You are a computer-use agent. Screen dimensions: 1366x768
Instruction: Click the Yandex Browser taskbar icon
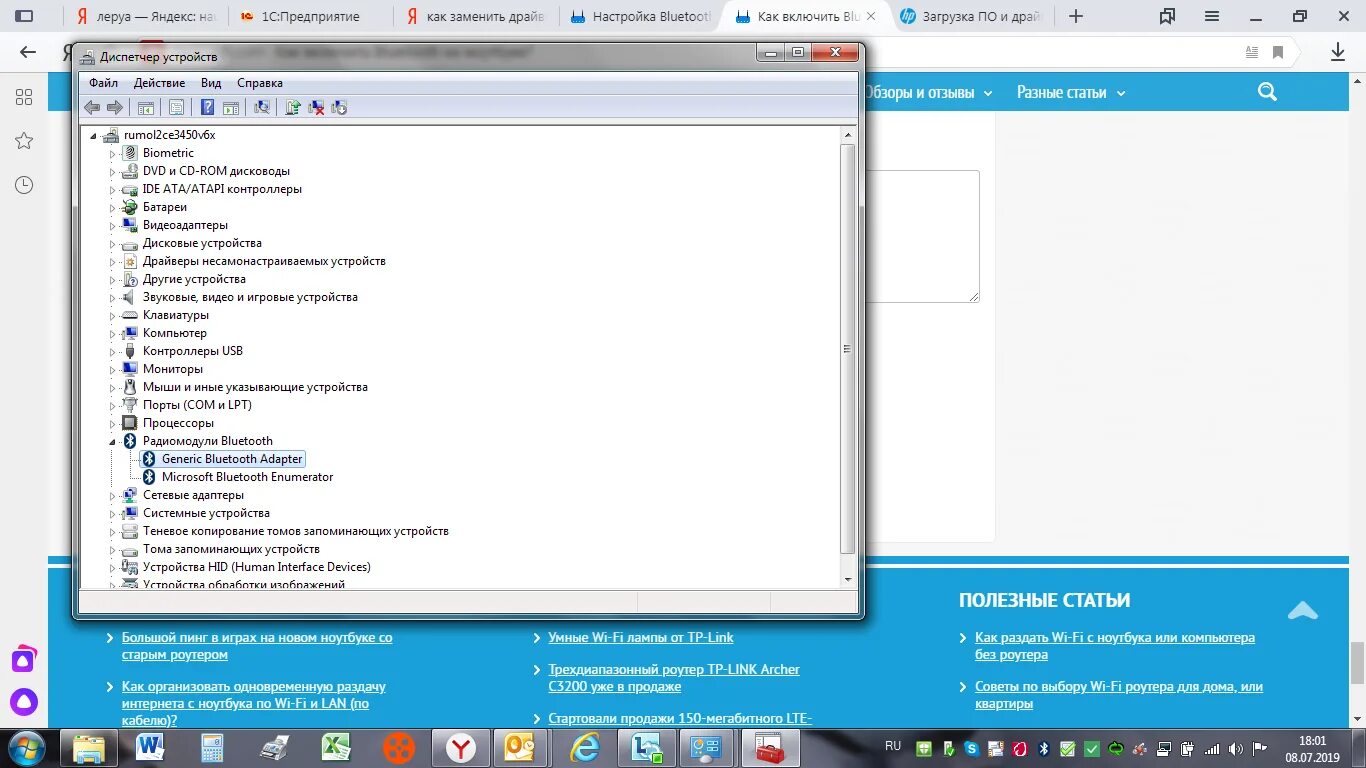tap(460, 747)
